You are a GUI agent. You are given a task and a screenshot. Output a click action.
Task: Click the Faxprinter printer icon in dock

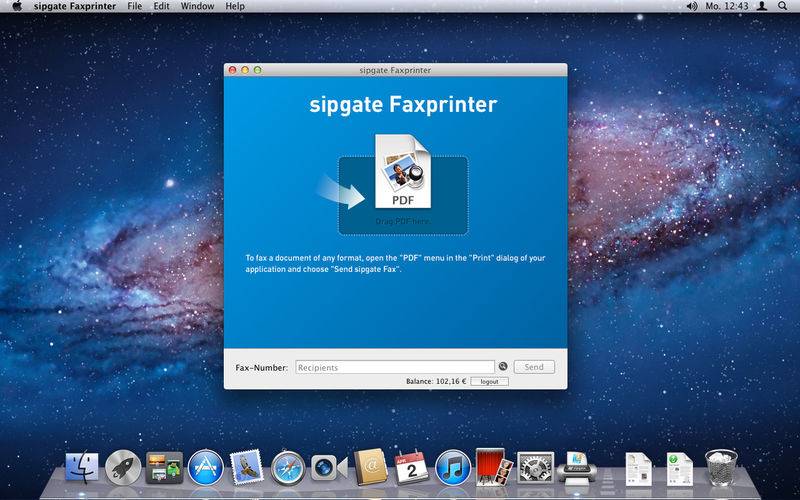[577, 467]
